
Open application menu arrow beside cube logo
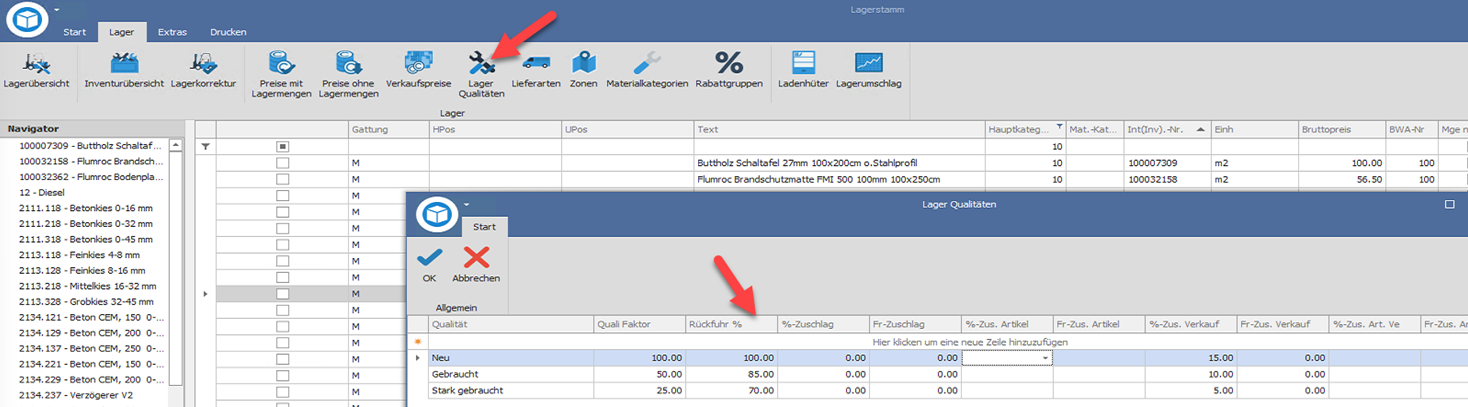[x=57, y=9]
